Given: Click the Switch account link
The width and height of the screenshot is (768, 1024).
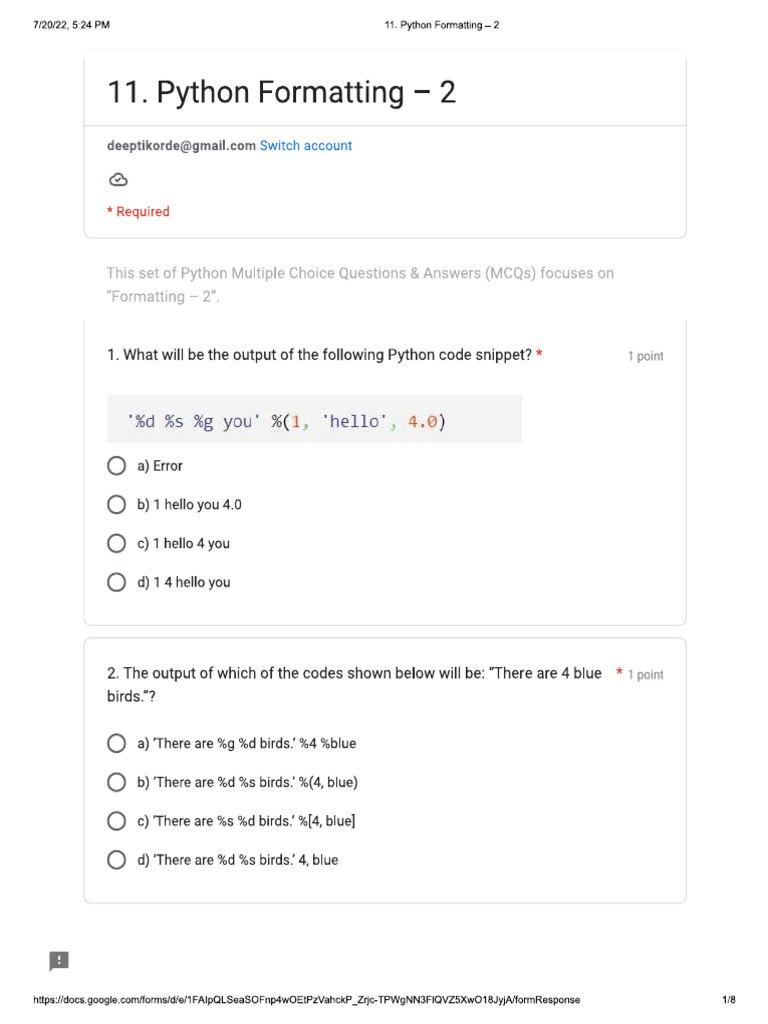Looking at the screenshot, I should pyautogui.click(x=306, y=146).
